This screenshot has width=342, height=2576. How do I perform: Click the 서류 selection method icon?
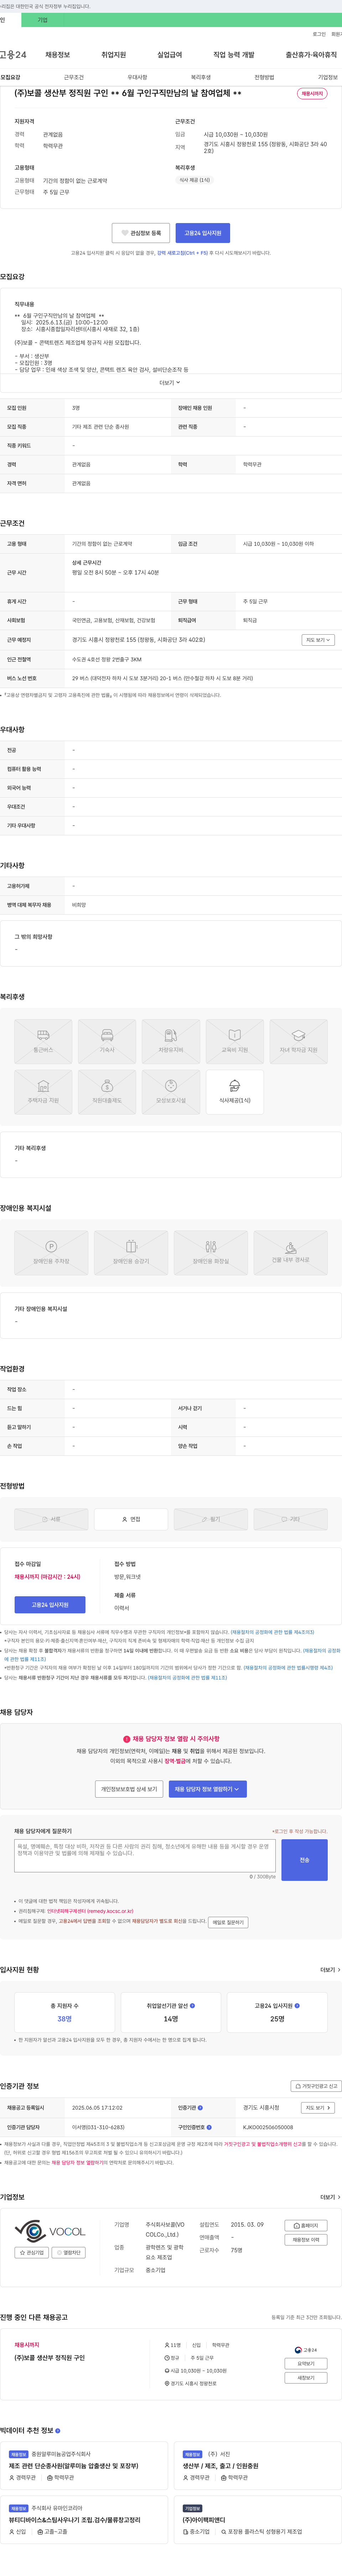pos(51,1519)
